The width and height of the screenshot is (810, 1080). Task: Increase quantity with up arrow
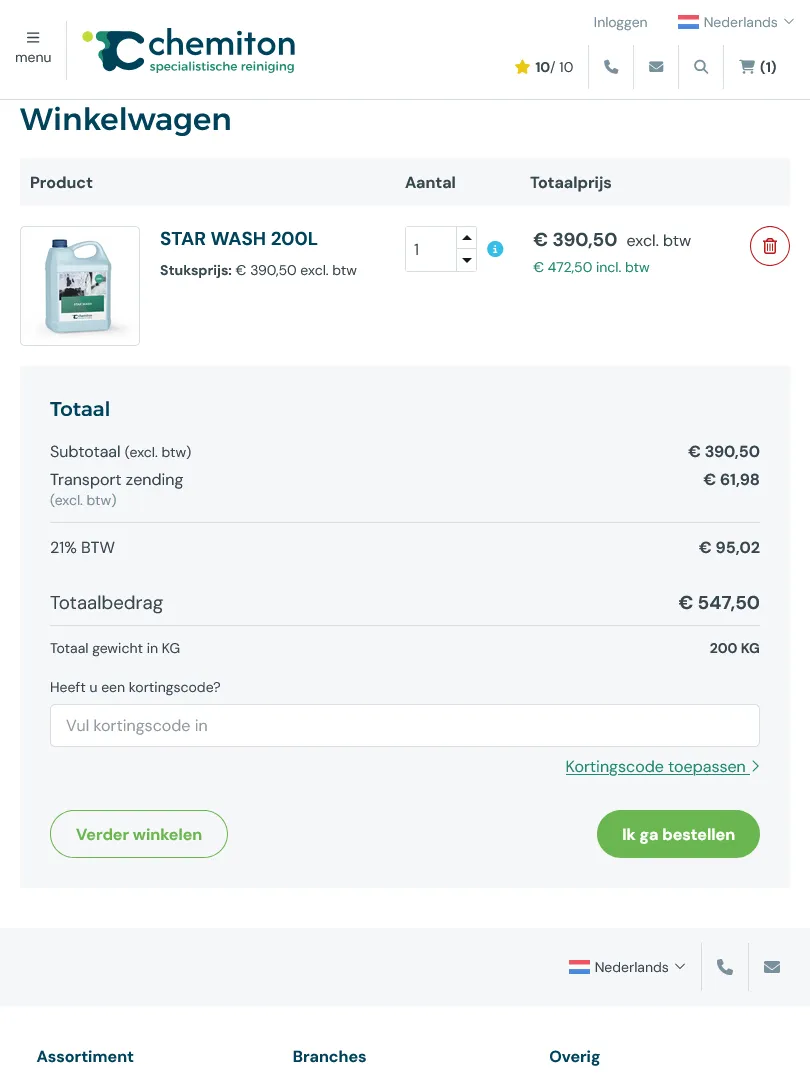click(467, 238)
